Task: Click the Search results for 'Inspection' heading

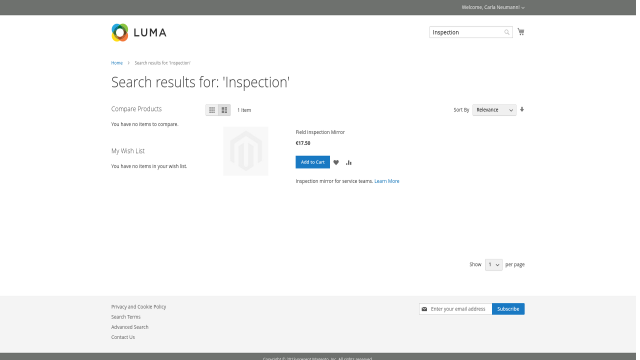Action: [x=200, y=82]
